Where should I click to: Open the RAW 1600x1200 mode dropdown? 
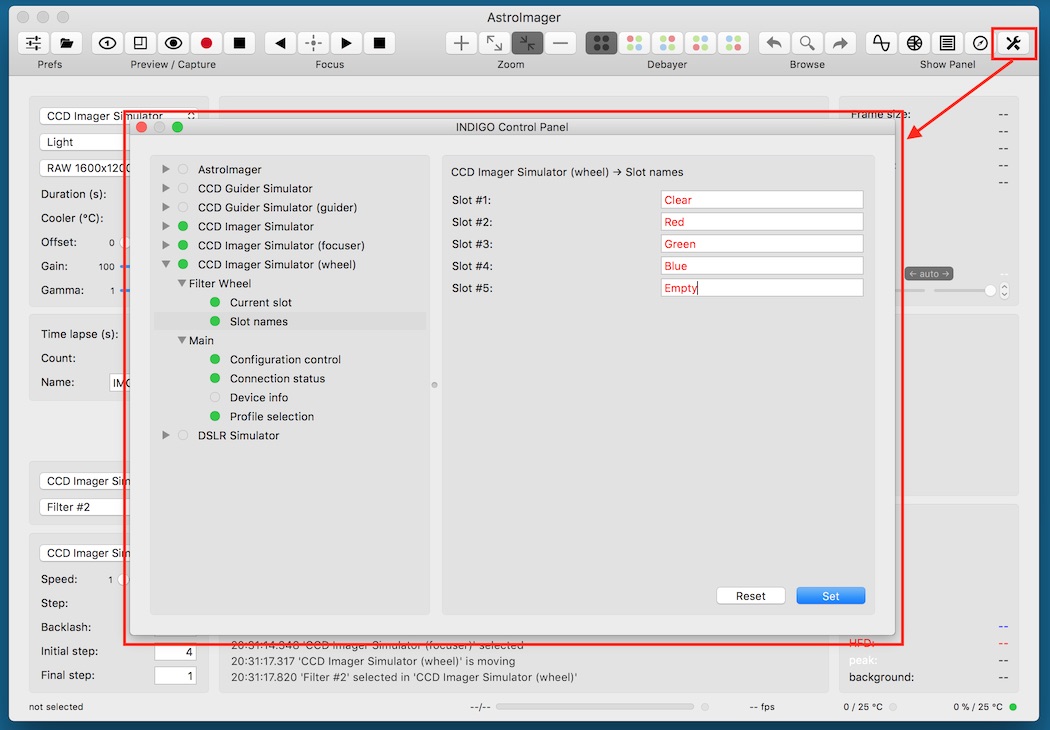tap(84, 168)
